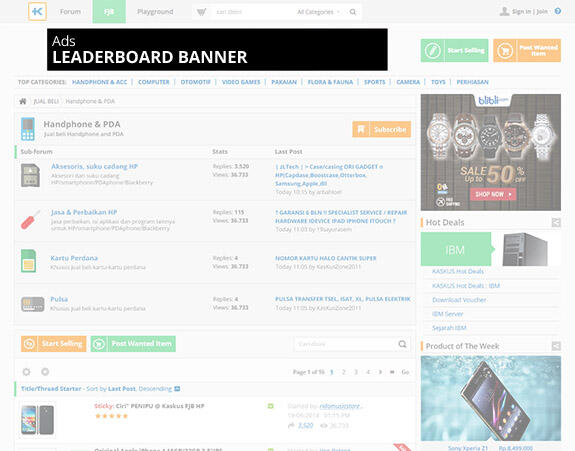
Task: Focus the Cari item search field
Action: 253,12
